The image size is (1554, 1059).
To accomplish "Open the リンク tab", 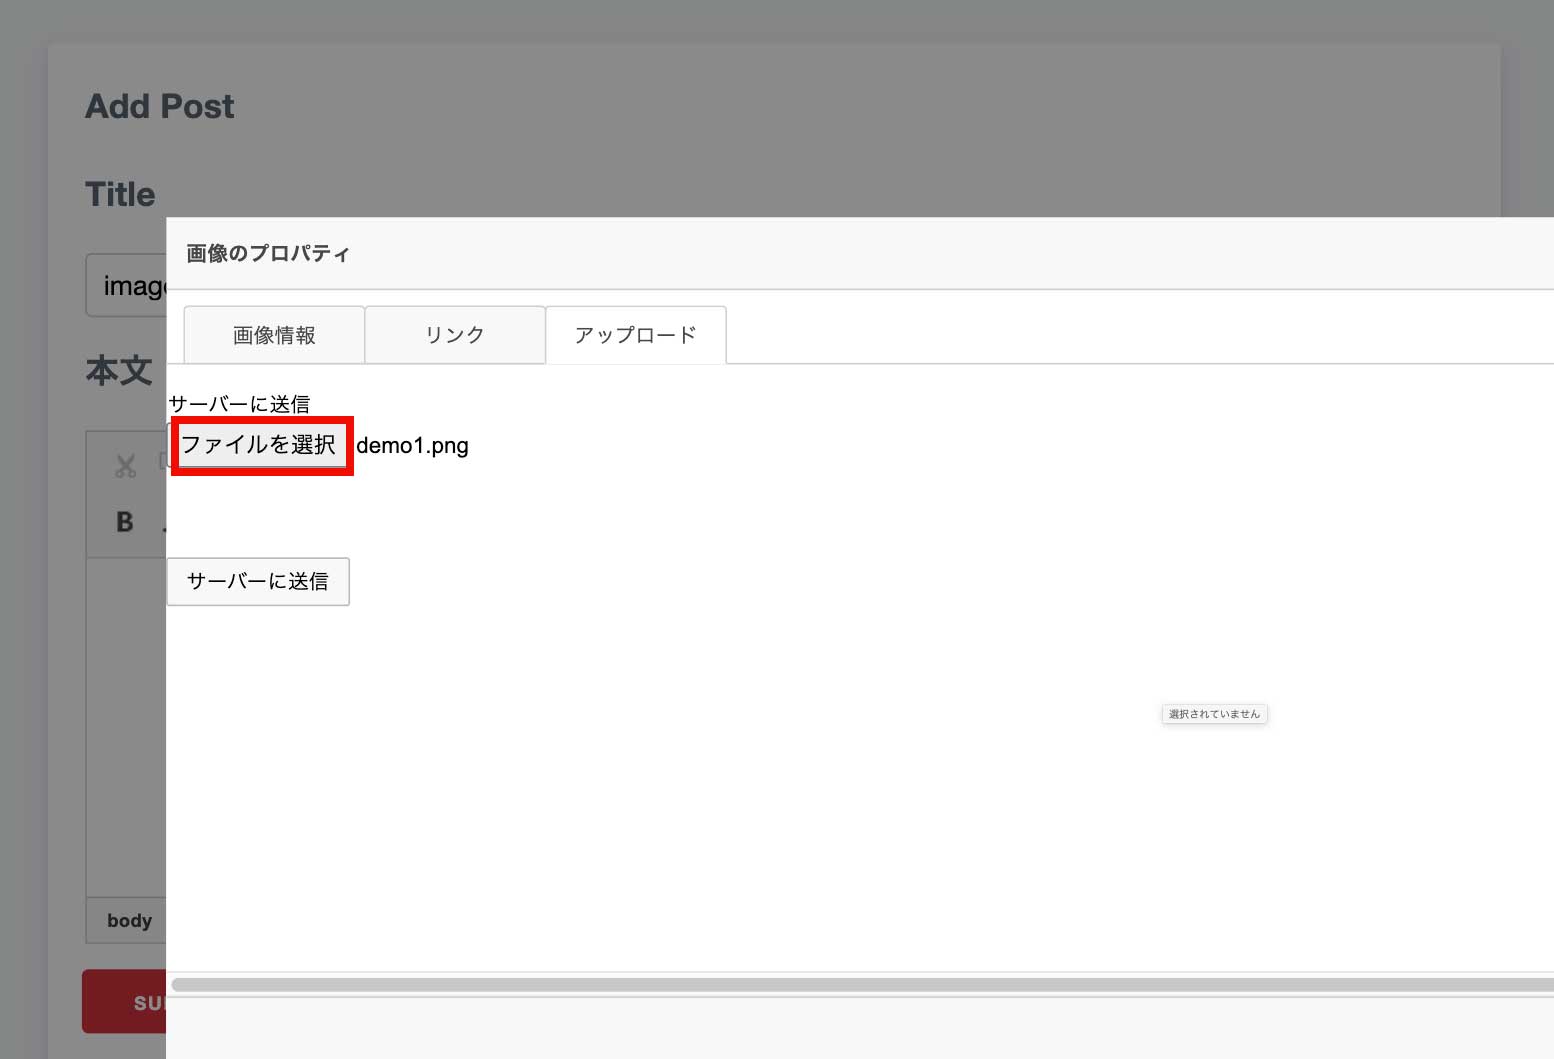I will 455,335.
